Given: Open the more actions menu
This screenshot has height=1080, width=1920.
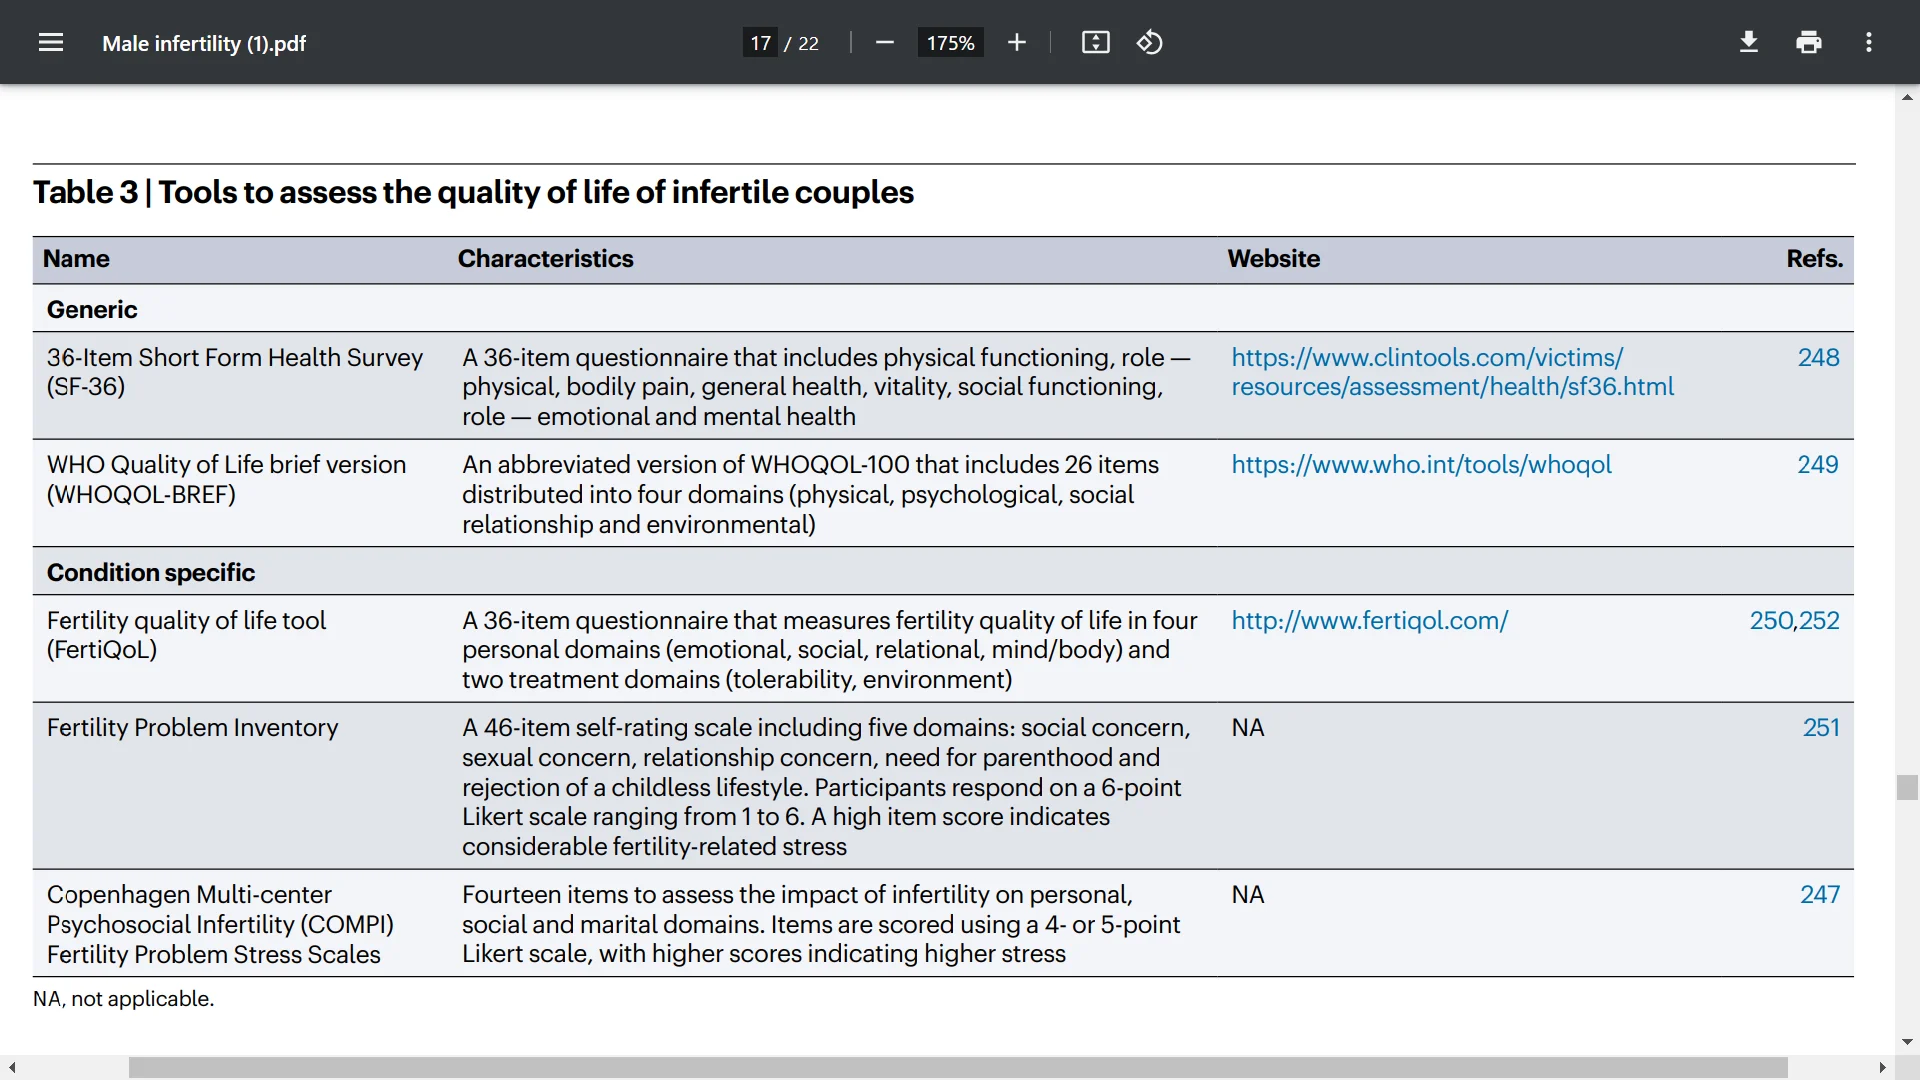Looking at the screenshot, I should pos(1868,43).
